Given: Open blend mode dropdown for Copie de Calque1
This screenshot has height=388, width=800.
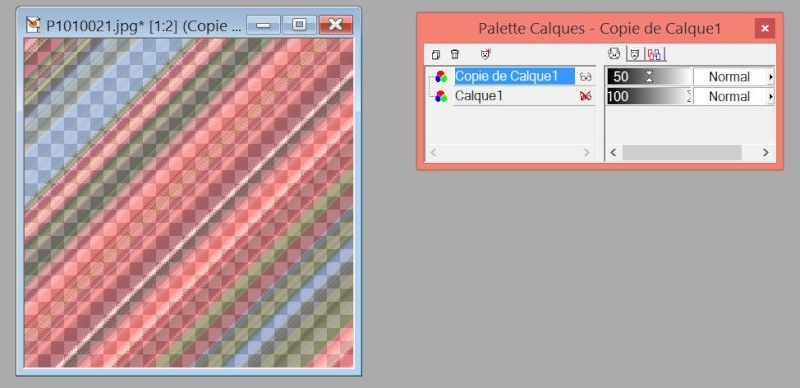Looking at the screenshot, I should pyautogui.click(x=770, y=77).
